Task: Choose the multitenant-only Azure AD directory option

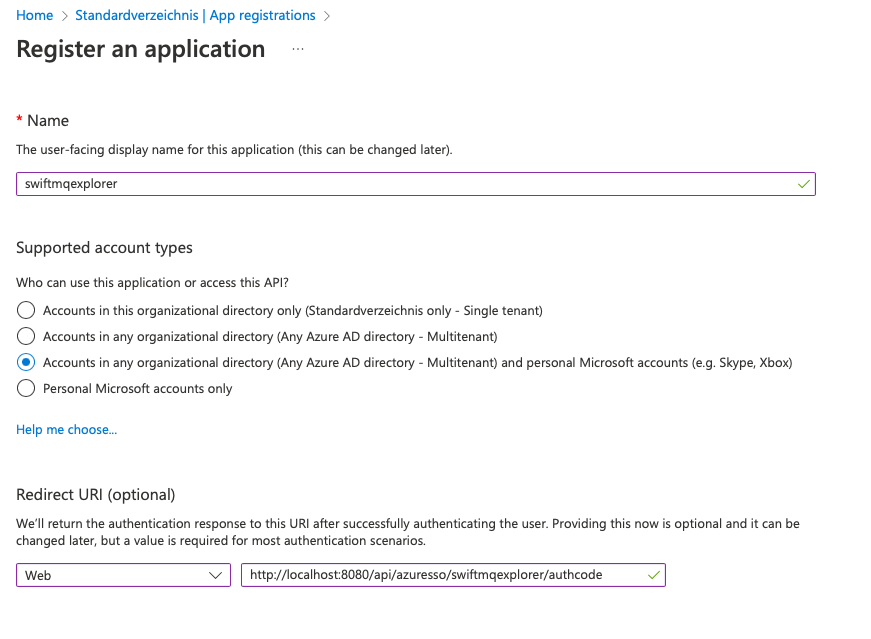Action: [x=26, y=337]
